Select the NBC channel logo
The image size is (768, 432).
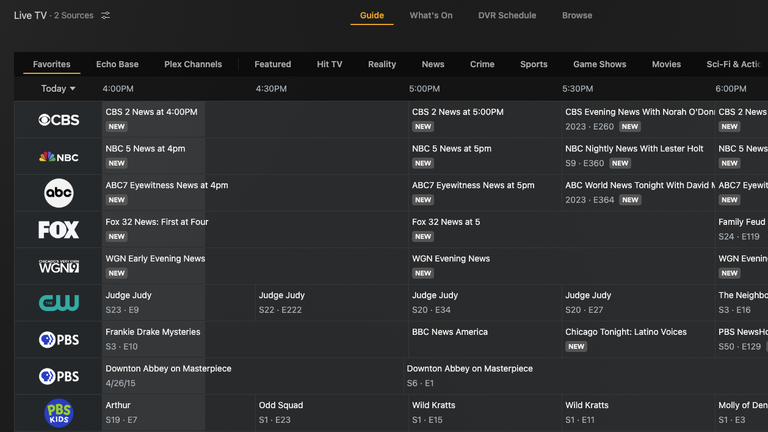[59, 157]
